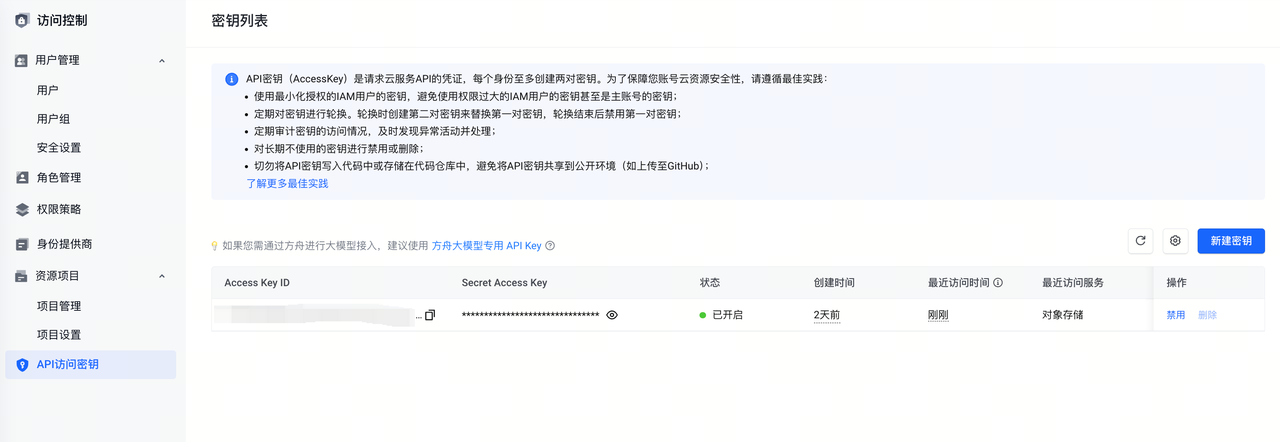Click the API访问密钥 shield icon
Screen dimensions: 1280x442
tap(22, 365)
